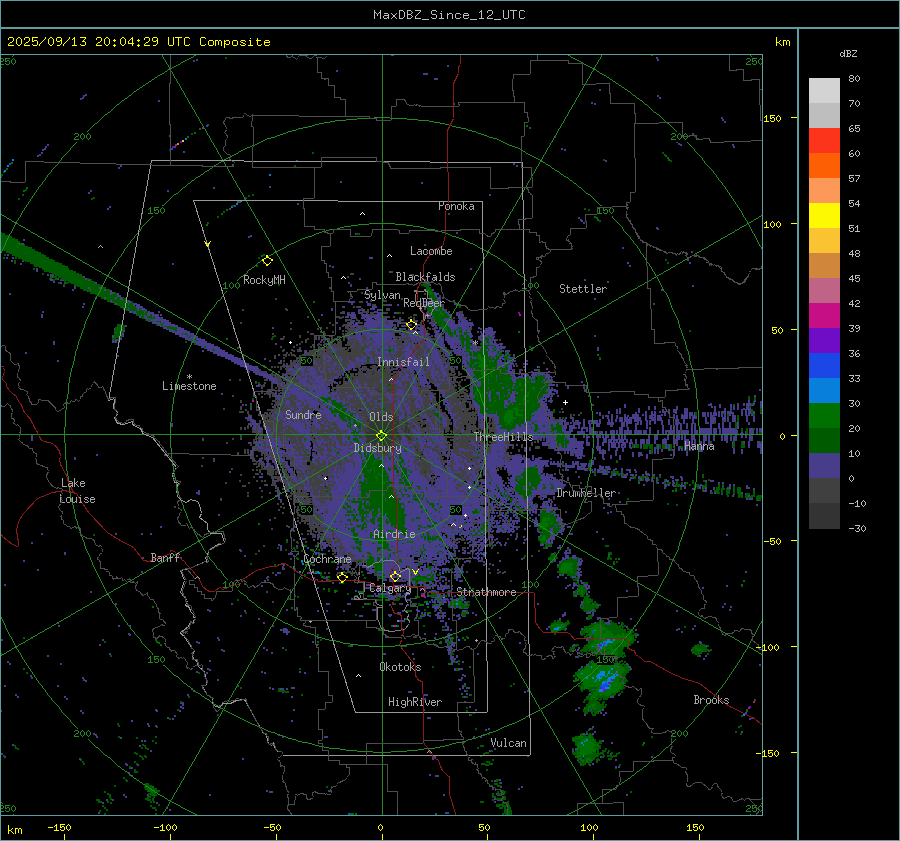This screenshot has width=900, height=841.
Task: Click the Limestone label
Action: (x=189, y=386)
